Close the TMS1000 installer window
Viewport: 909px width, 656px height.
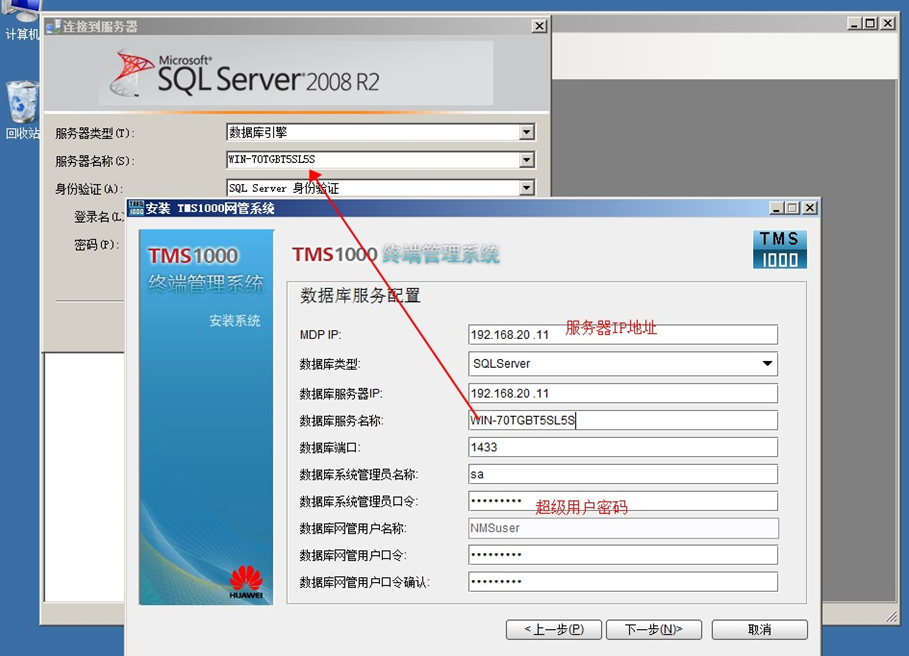pos(810,207)
